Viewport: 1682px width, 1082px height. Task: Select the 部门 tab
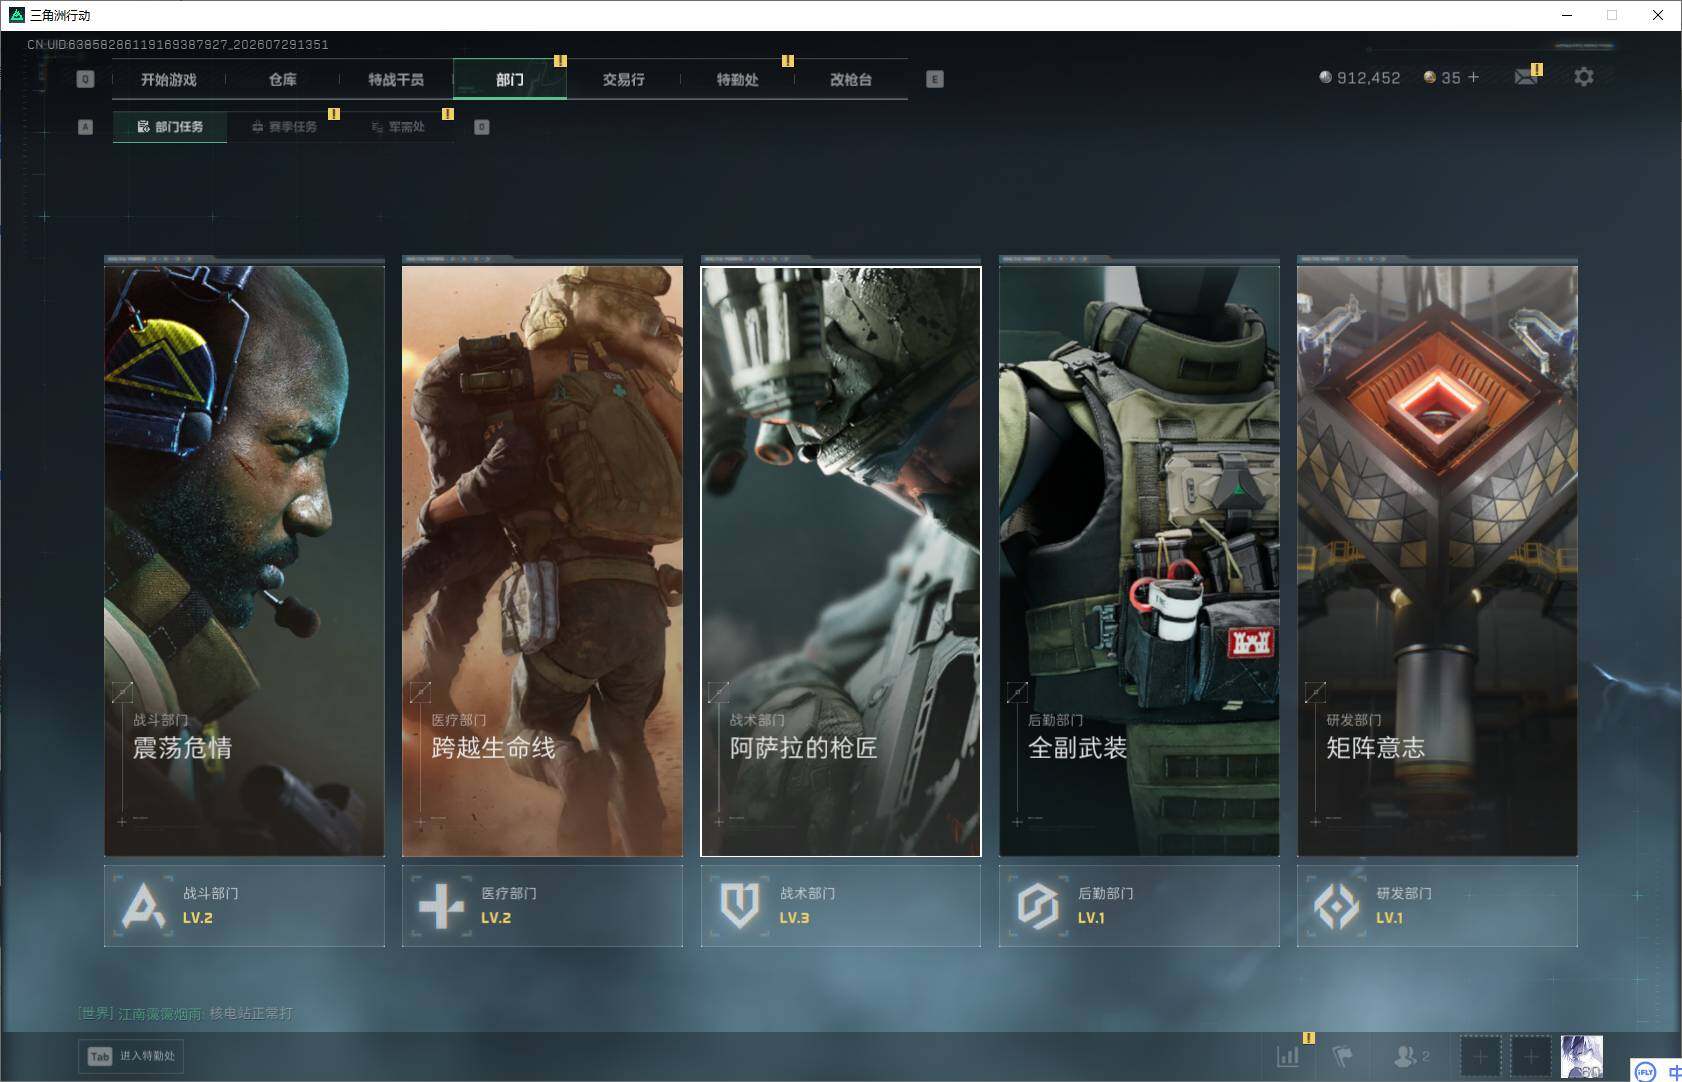point(510,79)
